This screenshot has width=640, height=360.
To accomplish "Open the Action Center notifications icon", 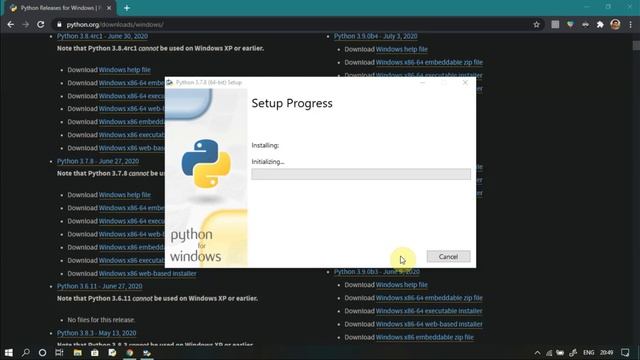I will [625, 353].
